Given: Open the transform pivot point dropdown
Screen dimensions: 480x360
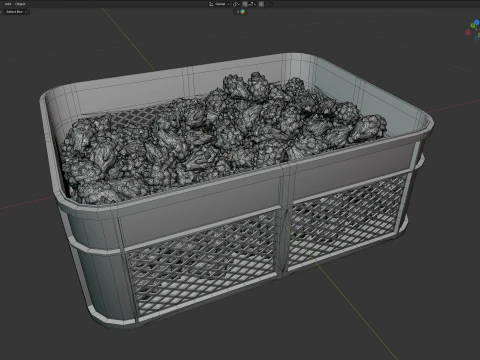Looking at the screenshot, I should [236, 4].
